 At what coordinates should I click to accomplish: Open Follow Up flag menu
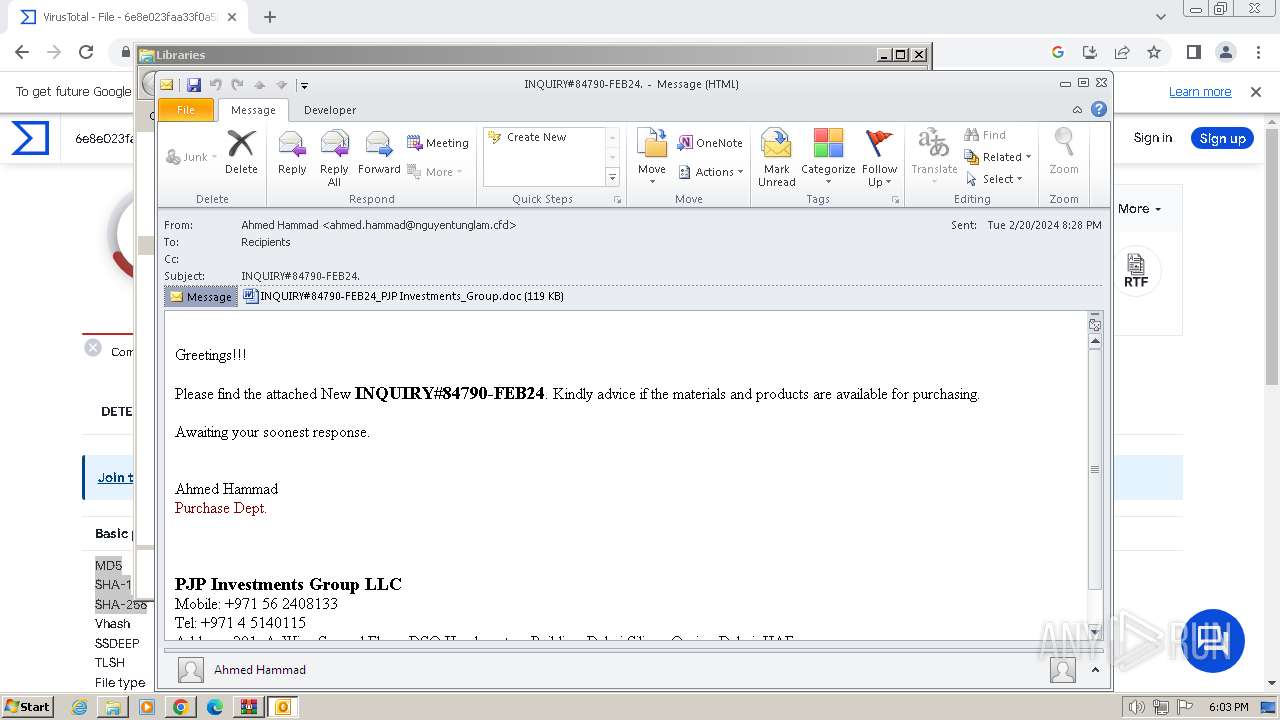[x=880, y=158]
